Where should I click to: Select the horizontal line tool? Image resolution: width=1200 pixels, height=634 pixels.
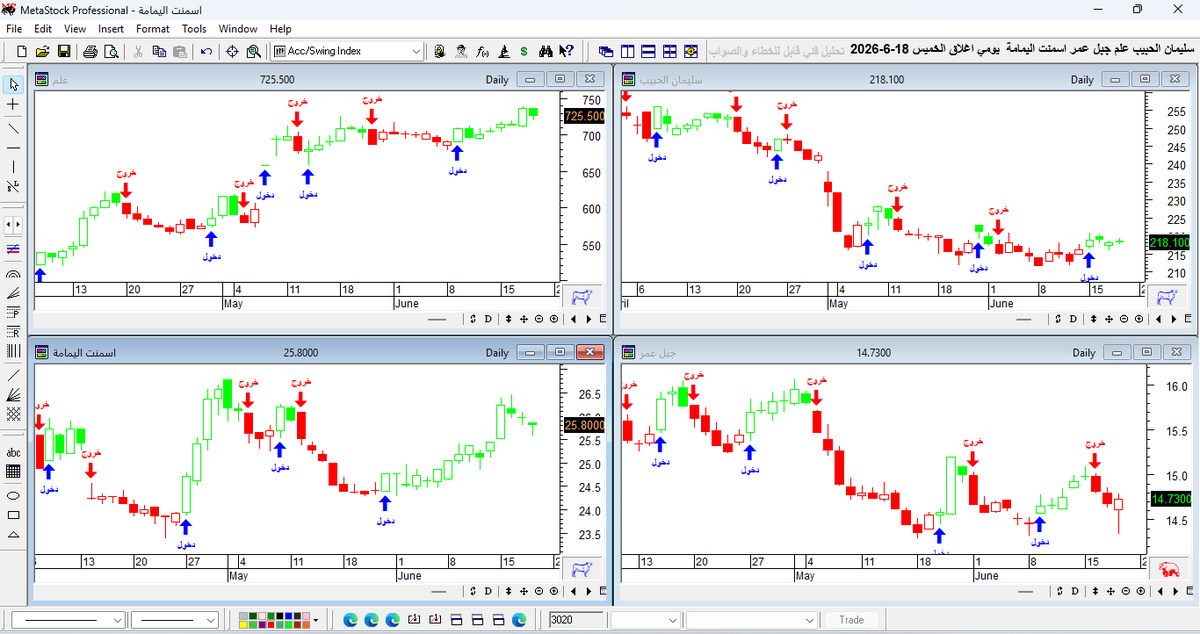(13, 147)
